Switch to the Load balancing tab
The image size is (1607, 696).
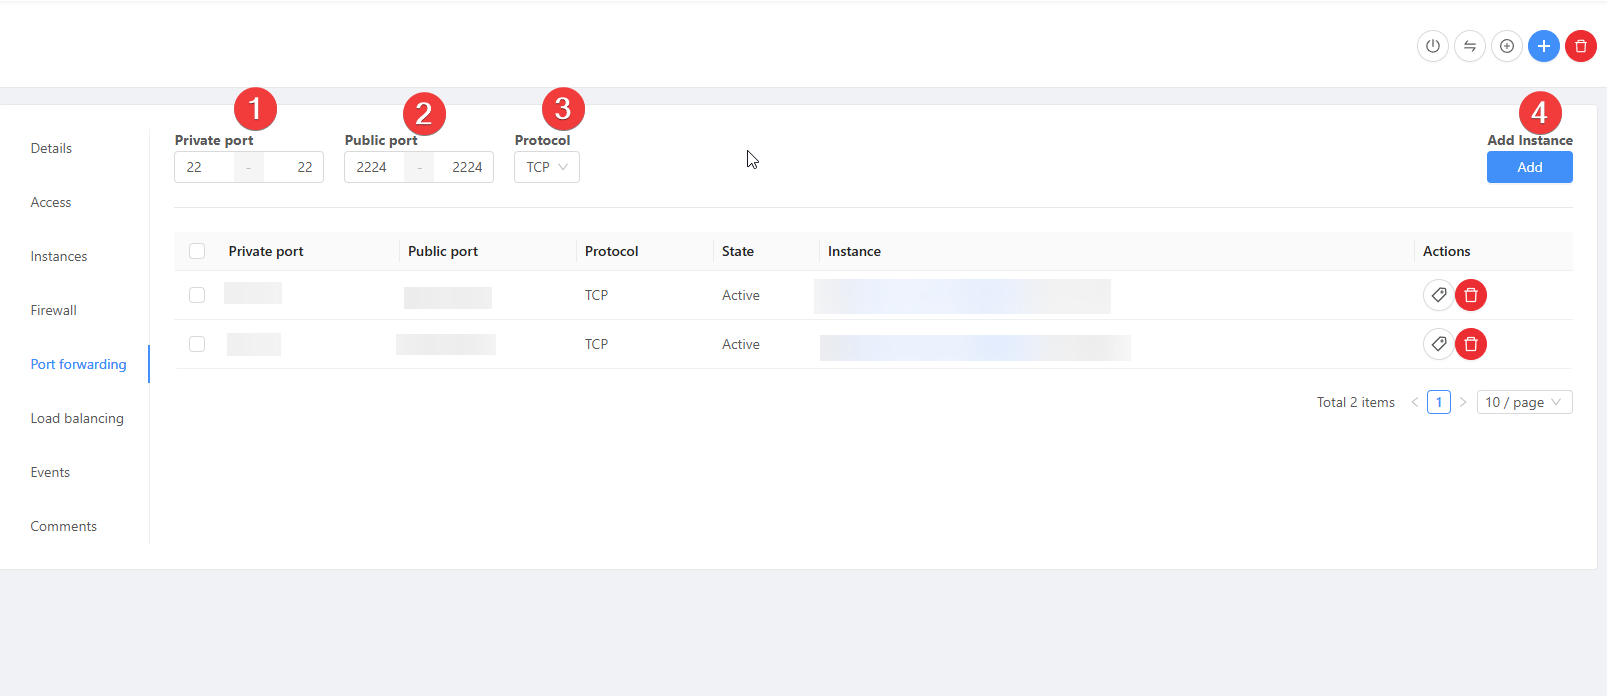[x=77, y=418]
